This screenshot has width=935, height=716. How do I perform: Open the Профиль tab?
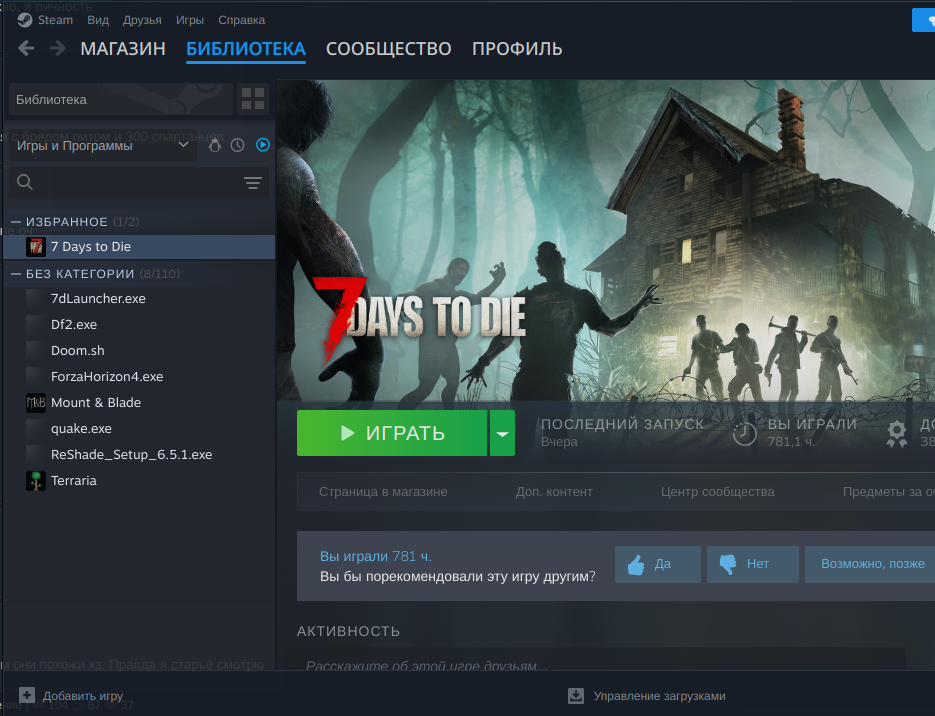[517, 49]
